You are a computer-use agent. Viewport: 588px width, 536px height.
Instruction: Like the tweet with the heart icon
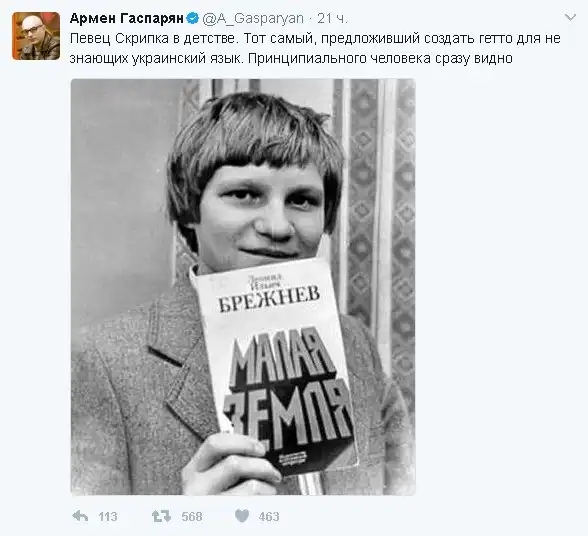(x=242, y=516)
